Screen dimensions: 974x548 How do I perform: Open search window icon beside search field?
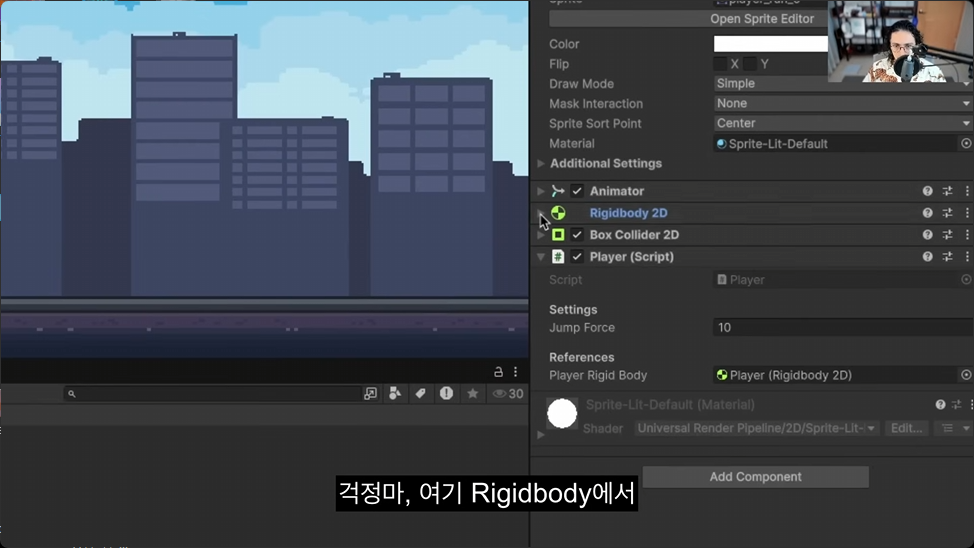[370, 393]
